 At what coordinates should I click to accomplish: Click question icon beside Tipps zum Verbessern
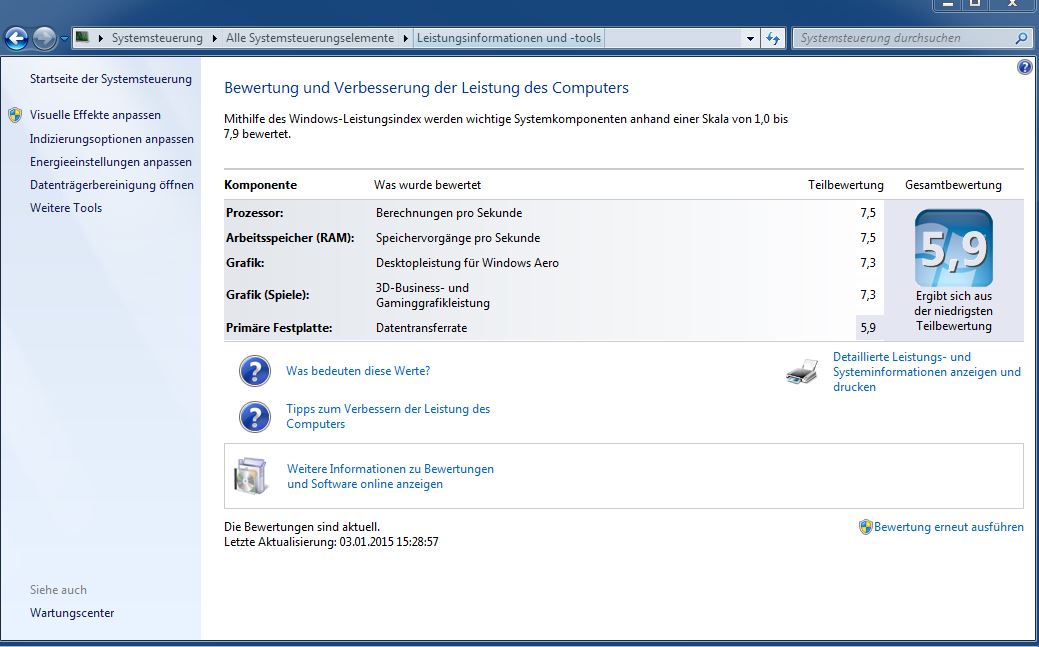(255, 417)
